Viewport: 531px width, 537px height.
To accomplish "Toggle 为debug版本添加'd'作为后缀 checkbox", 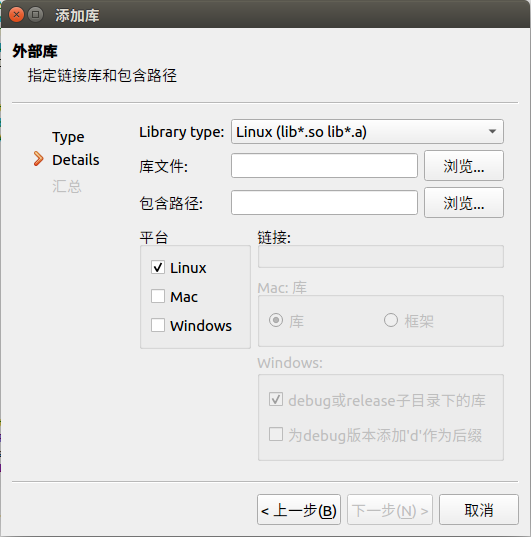I will pyautogui.click(x=276, y=434).
